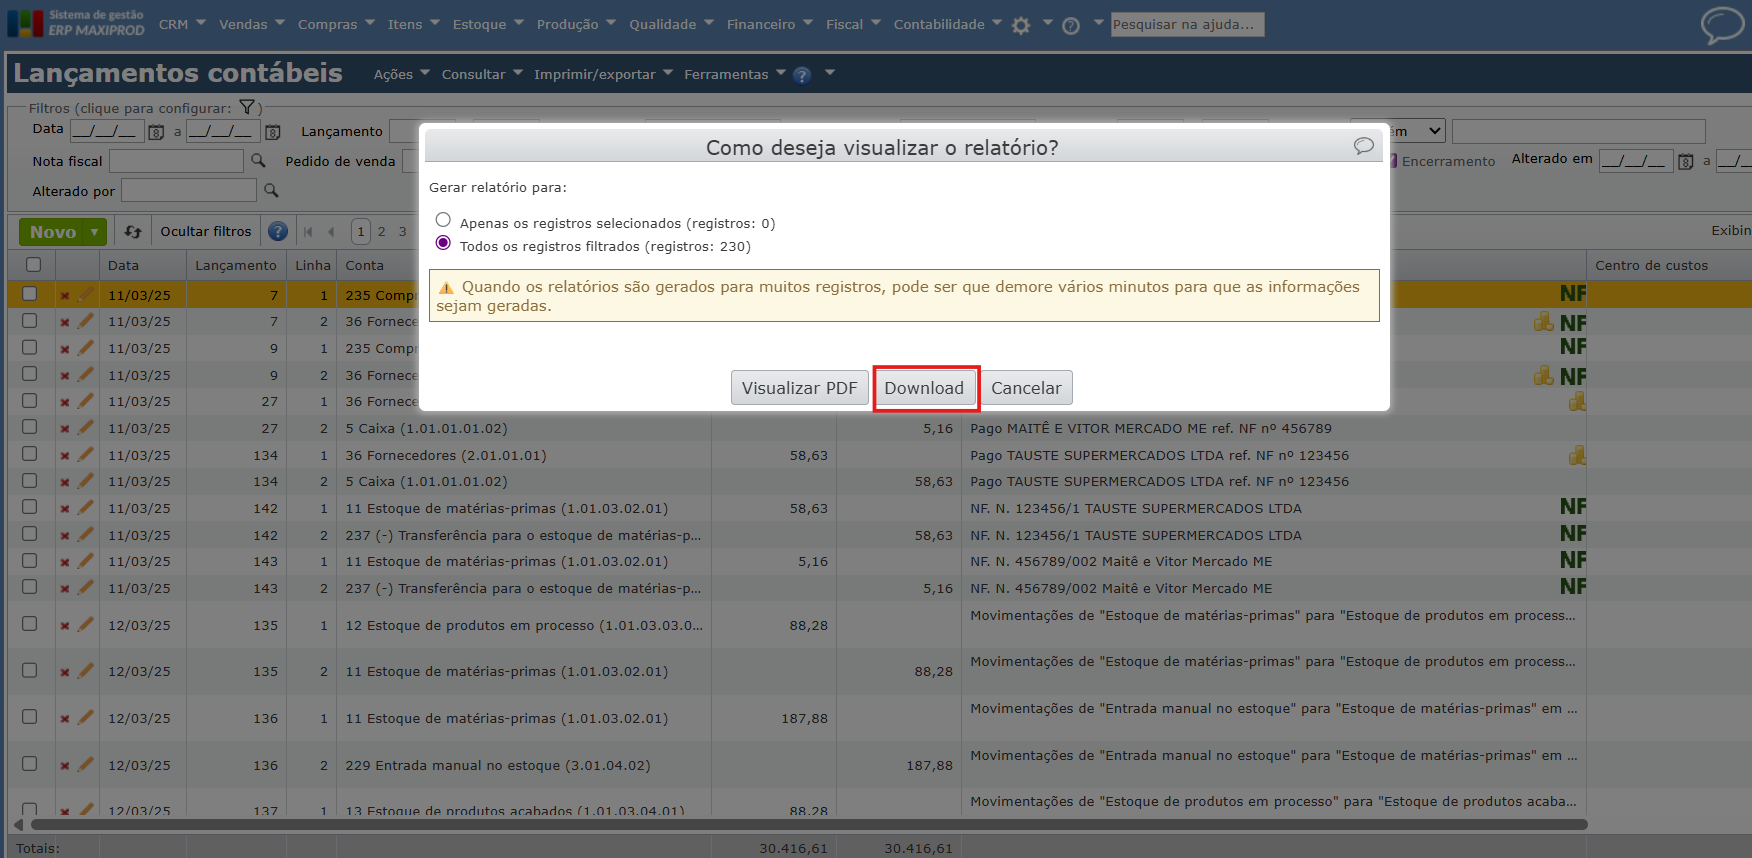Expand the arrow next to the top-bar help icon
The height and width of the screenshot is (858, 1752).
pyautogui.click(x=1098, y=23)
